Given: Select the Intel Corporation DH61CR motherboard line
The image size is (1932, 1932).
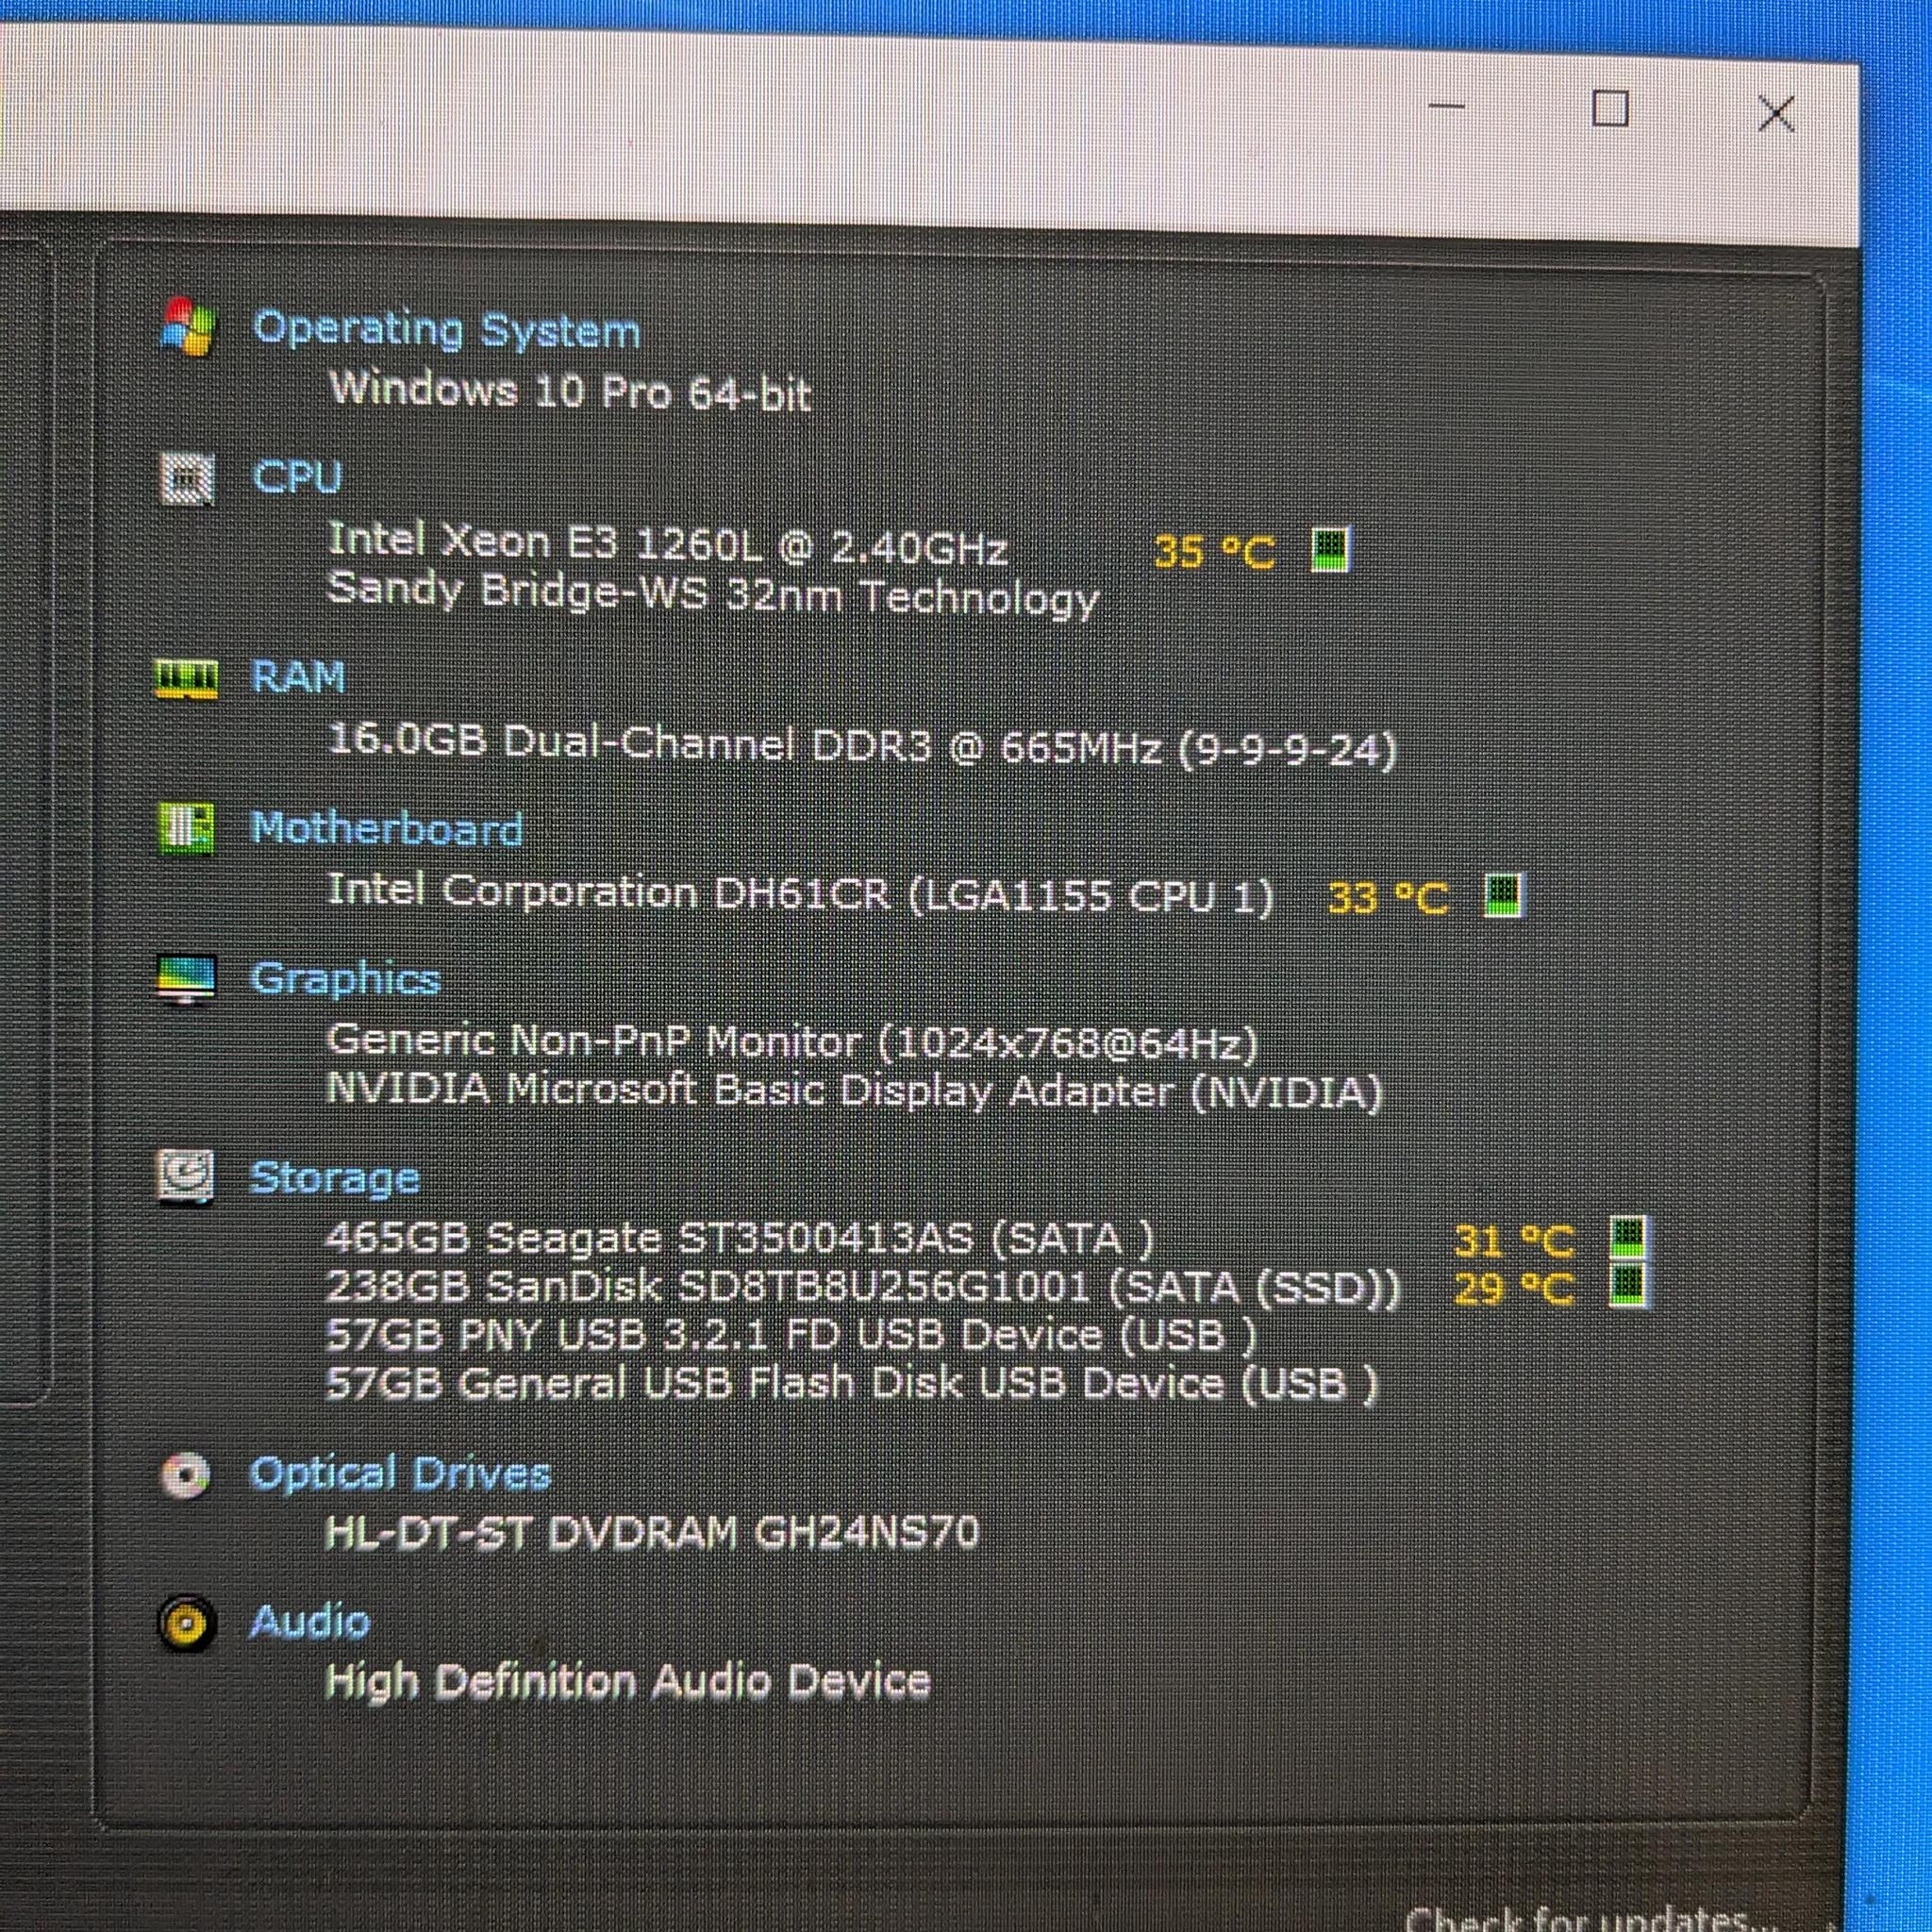Looking at the screenshot, I should [x=801, y=894].
